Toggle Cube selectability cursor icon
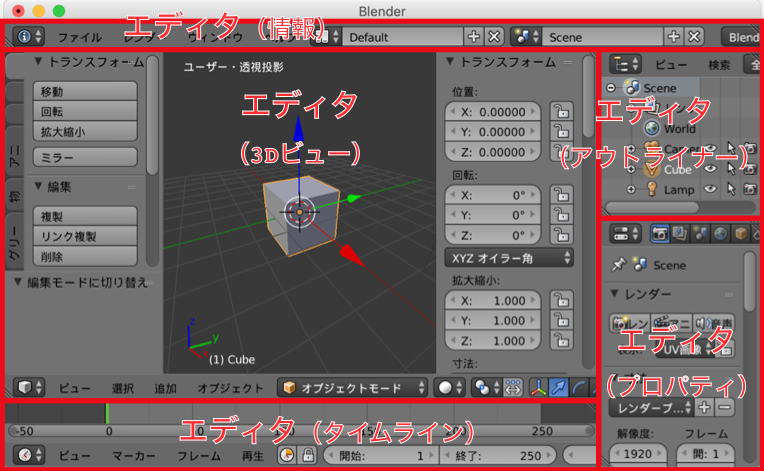This screenshot has height=471, width=764. (x=730, y=169)
